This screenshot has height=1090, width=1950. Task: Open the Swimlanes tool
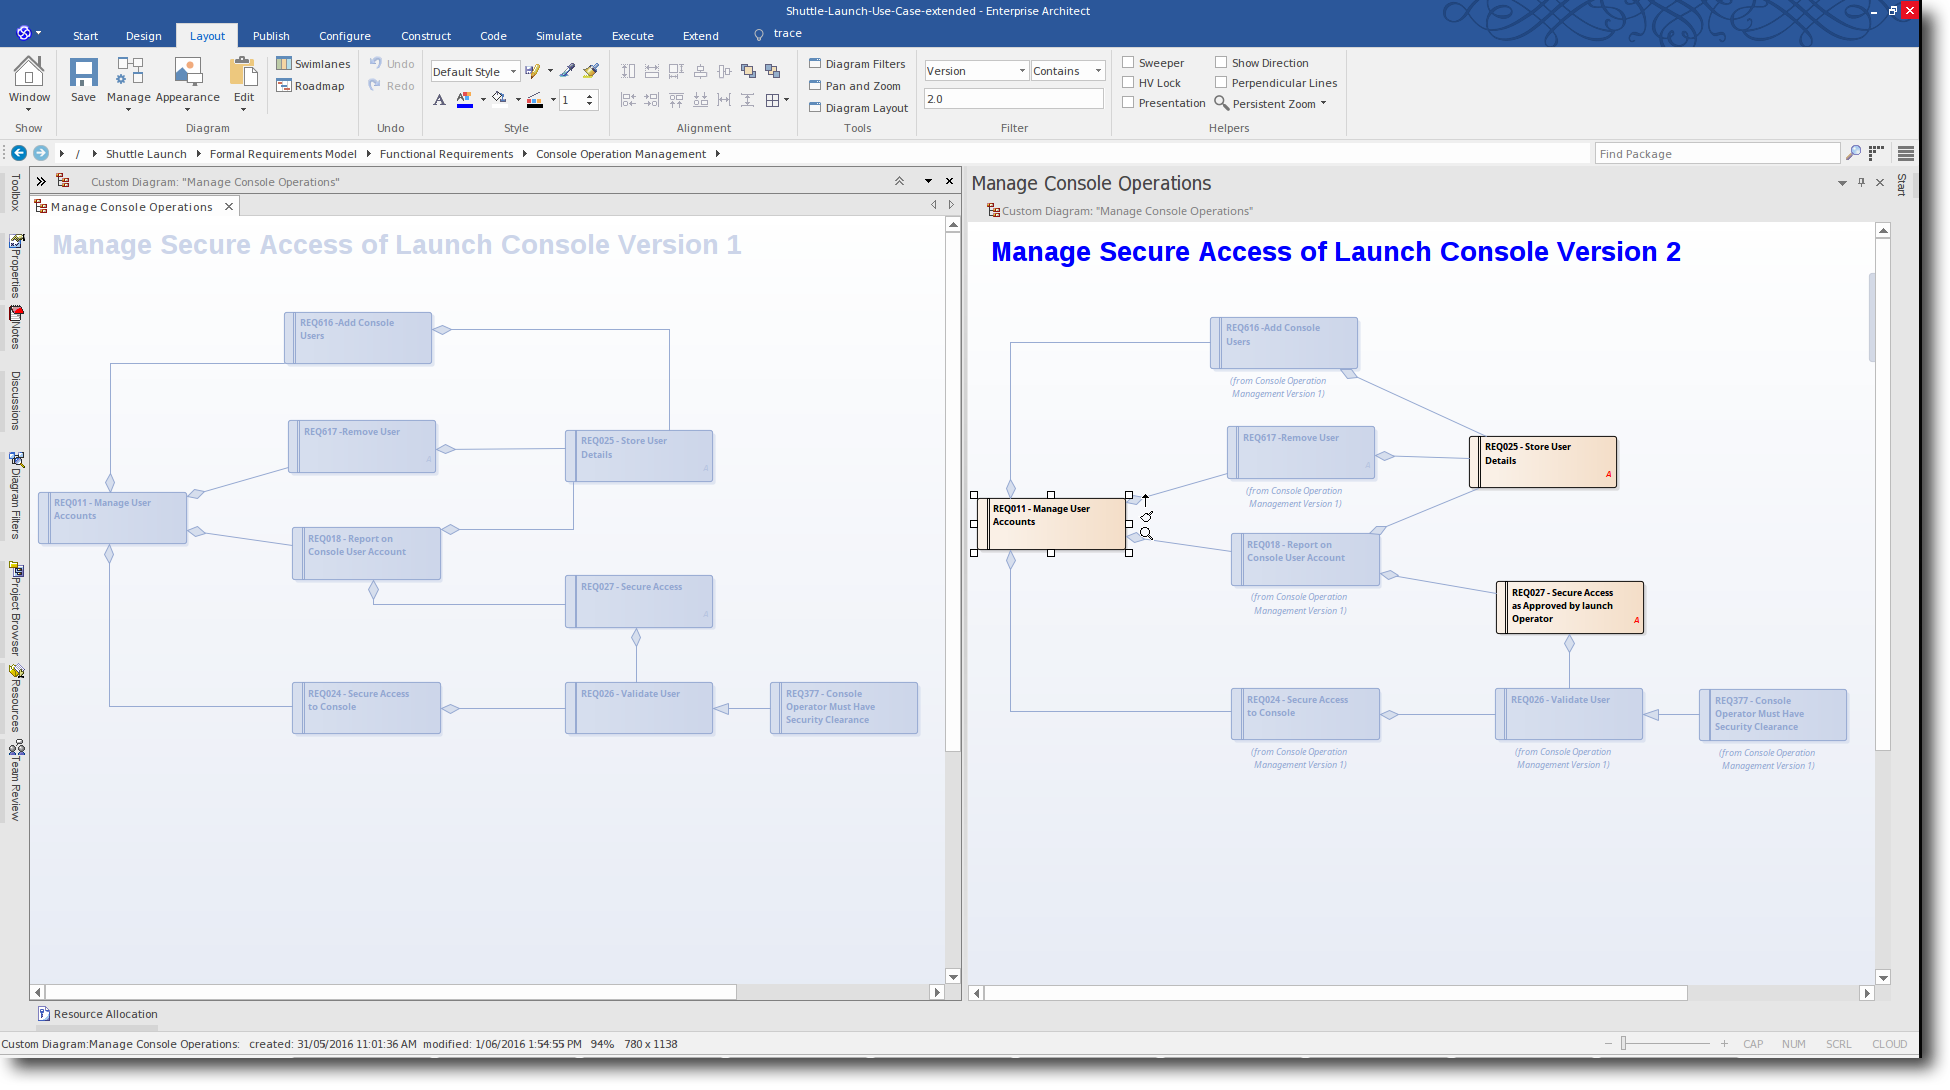313,64
